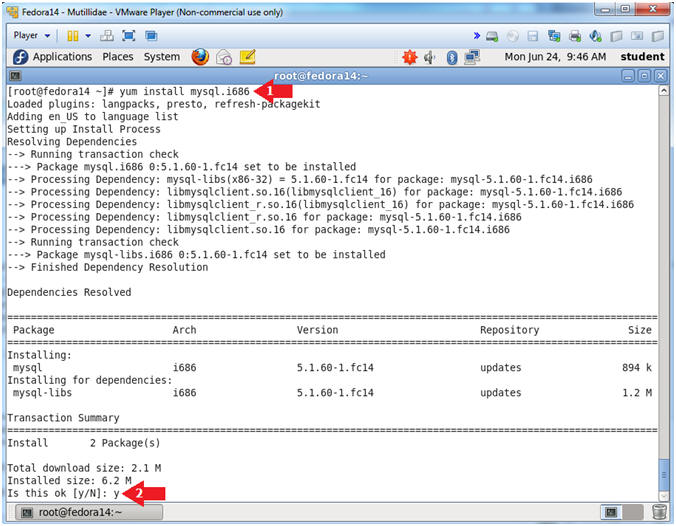Click the floppy drive device icon
The height and width of the screenshot is (526, 676).
tap(533, 36)
